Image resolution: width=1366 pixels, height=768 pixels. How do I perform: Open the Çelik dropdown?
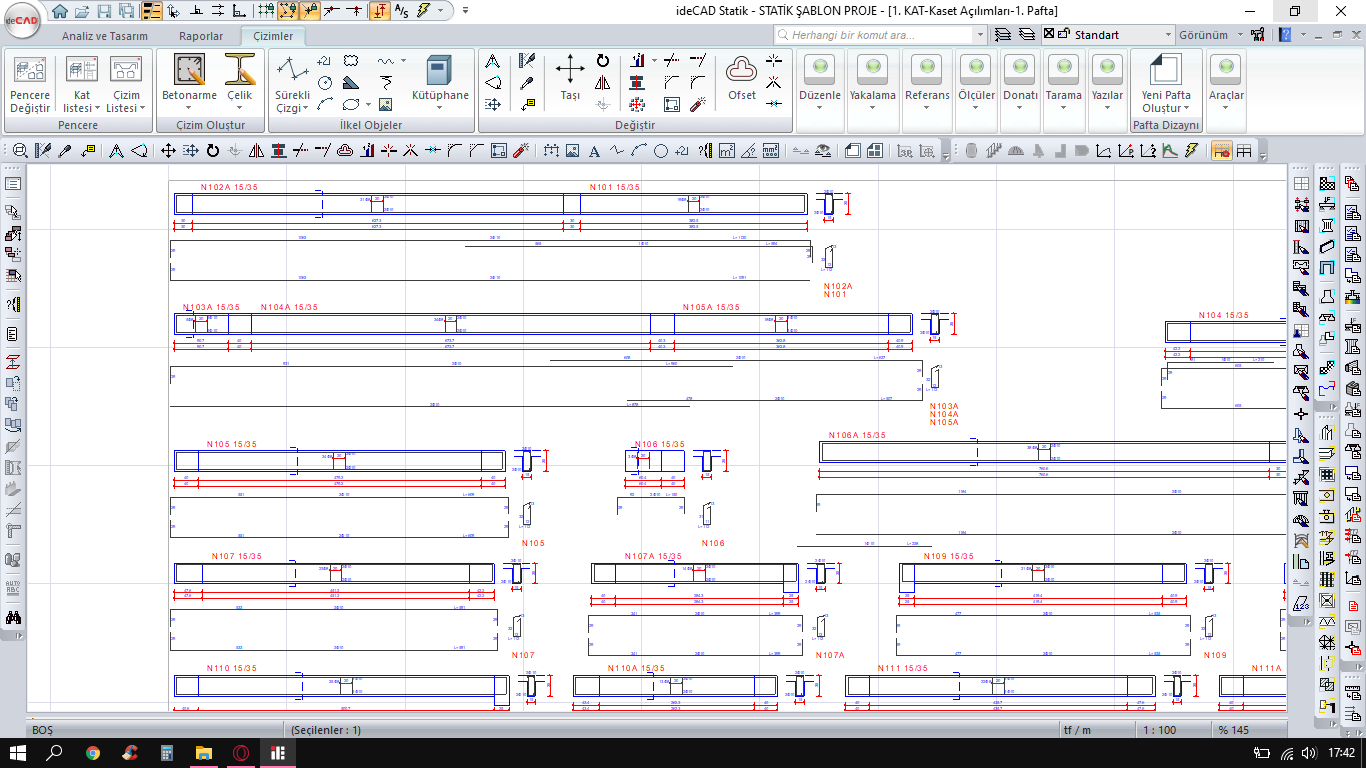pyautogui.click(x=239, y=83)
